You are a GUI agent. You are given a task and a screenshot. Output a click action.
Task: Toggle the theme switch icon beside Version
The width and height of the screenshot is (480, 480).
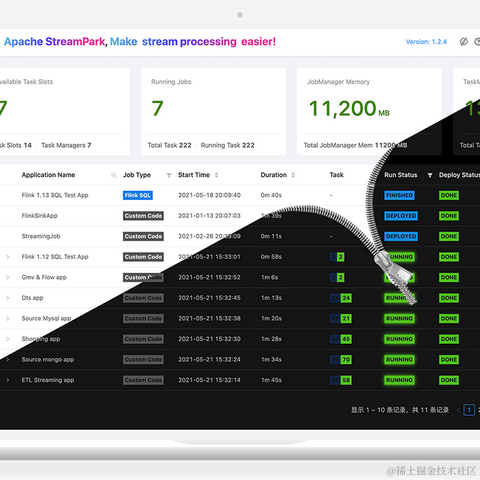click(464, 42)
